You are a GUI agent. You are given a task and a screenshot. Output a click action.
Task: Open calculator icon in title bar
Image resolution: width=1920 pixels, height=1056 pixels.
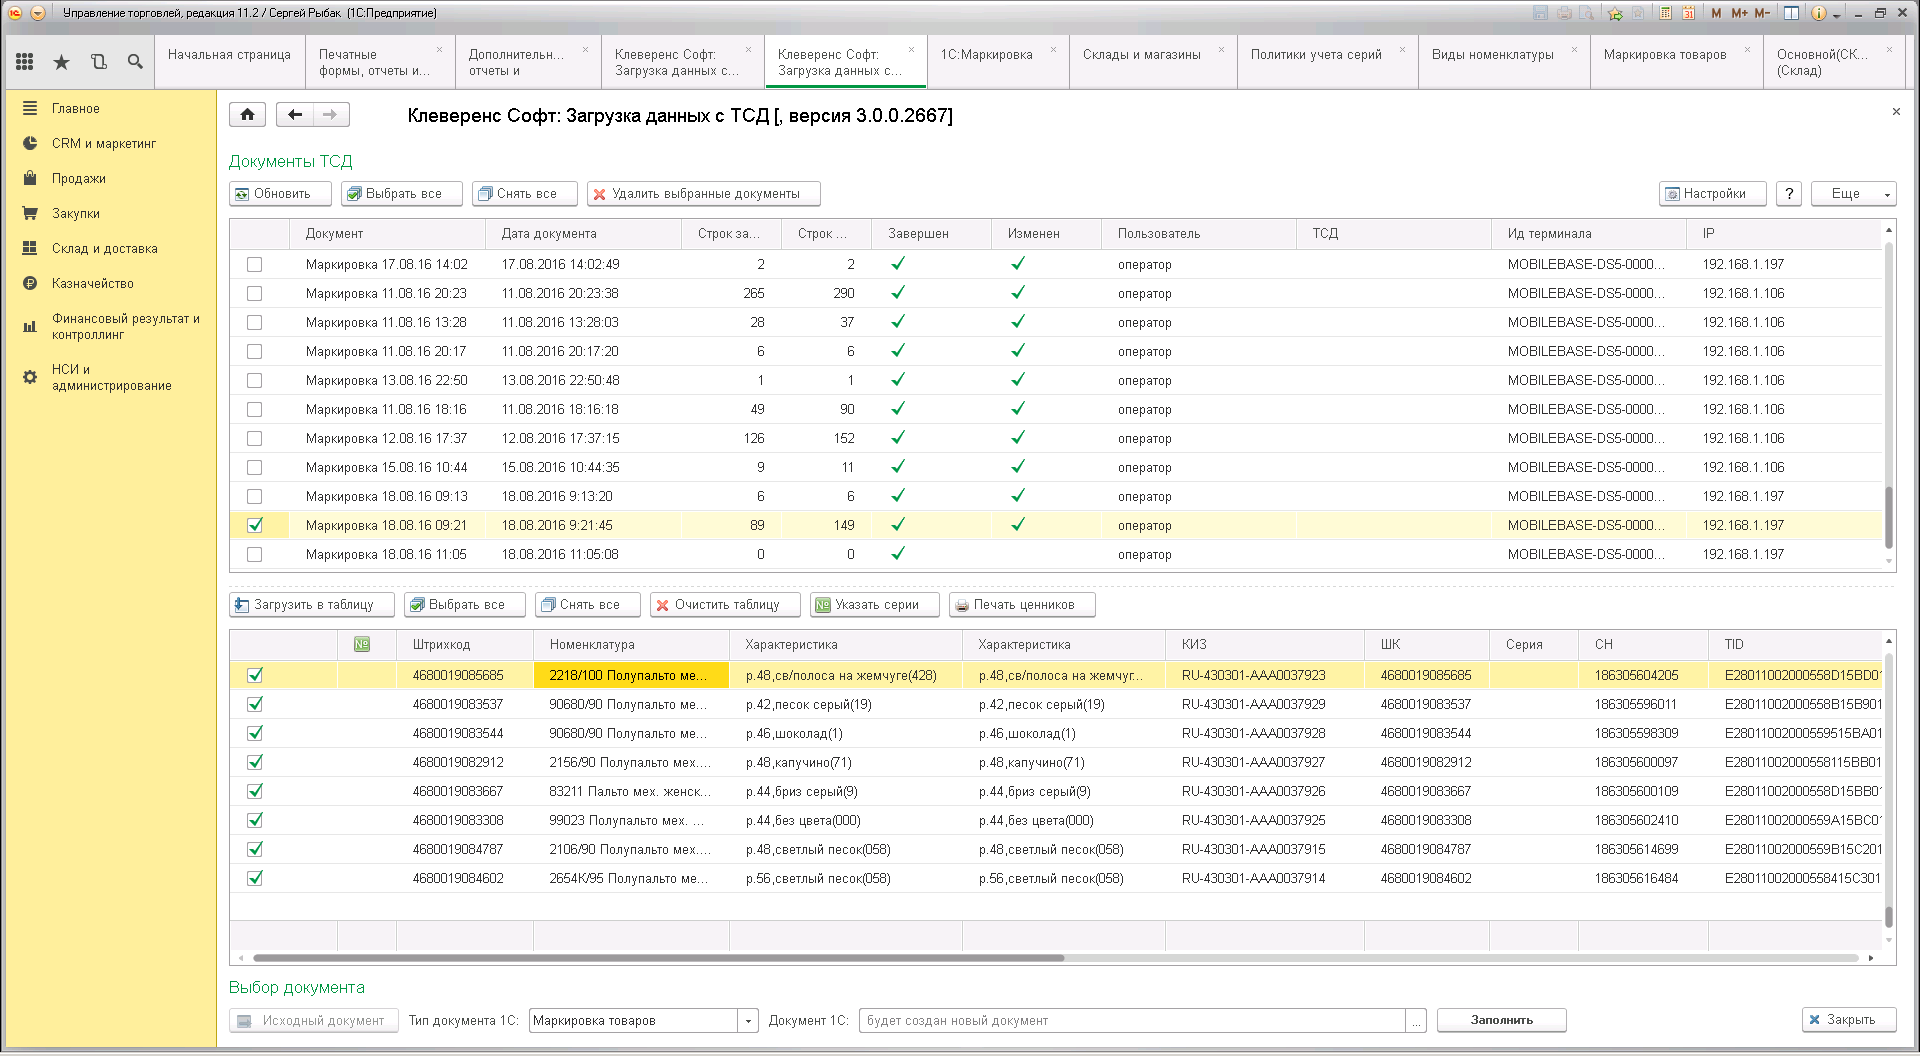pyautogui.click(x=1665, y=13)
